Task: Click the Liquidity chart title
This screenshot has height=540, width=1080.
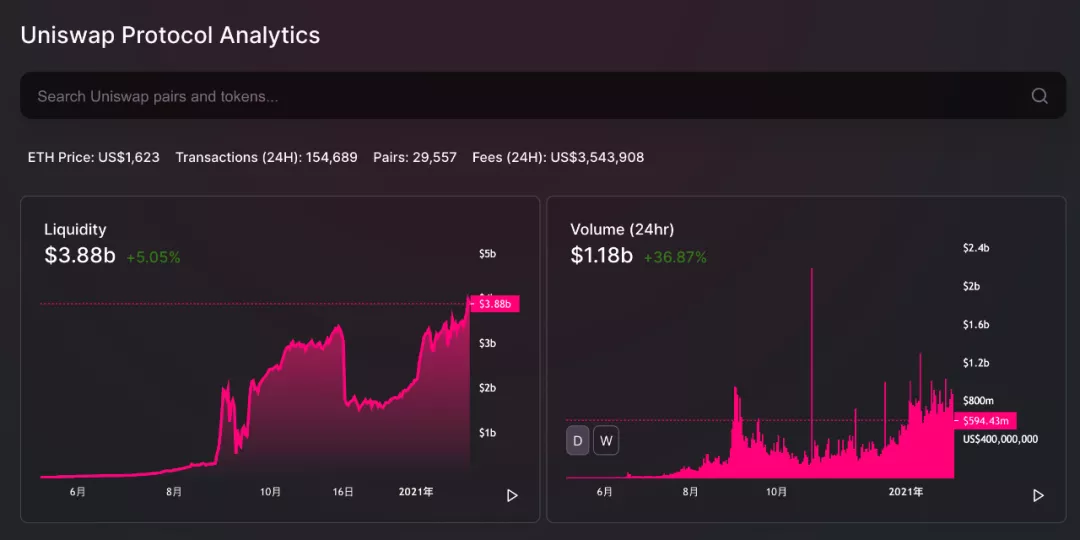Action: 75,230
